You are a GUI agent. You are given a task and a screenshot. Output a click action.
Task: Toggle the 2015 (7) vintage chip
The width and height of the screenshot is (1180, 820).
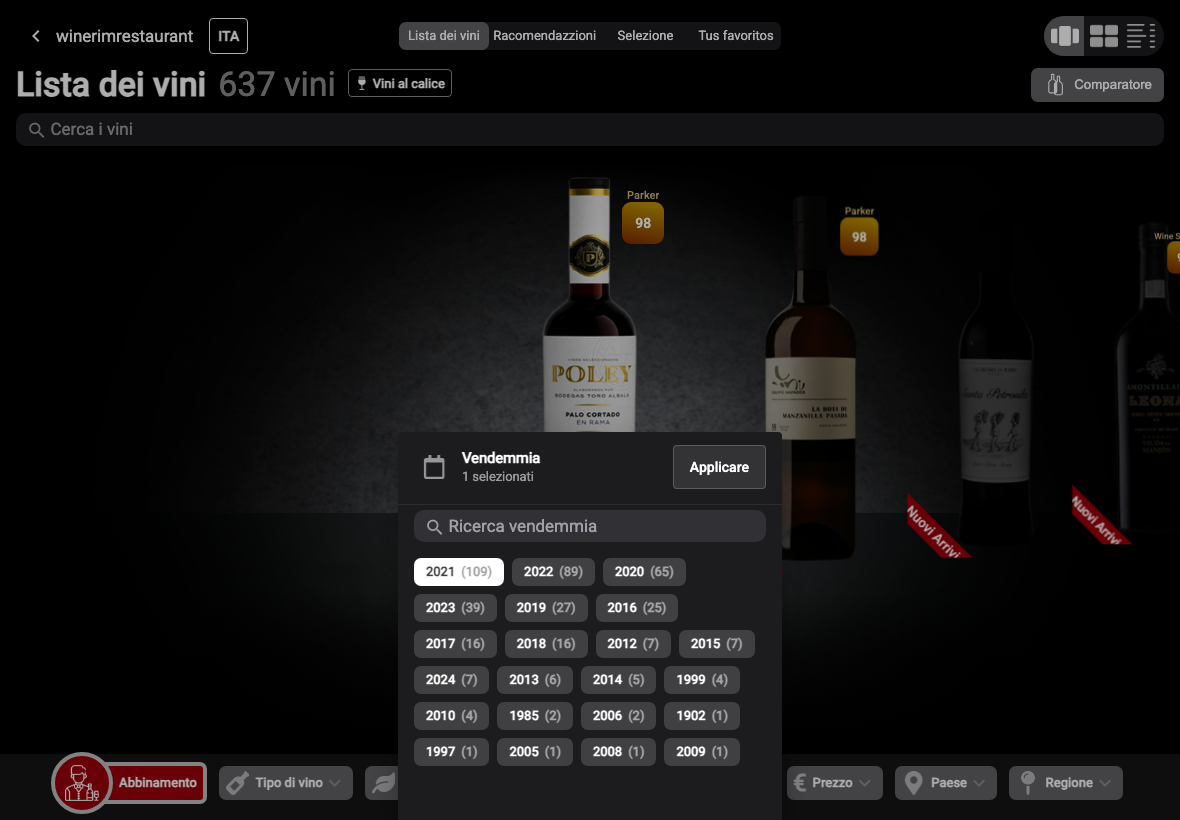(x=716, y=644)
